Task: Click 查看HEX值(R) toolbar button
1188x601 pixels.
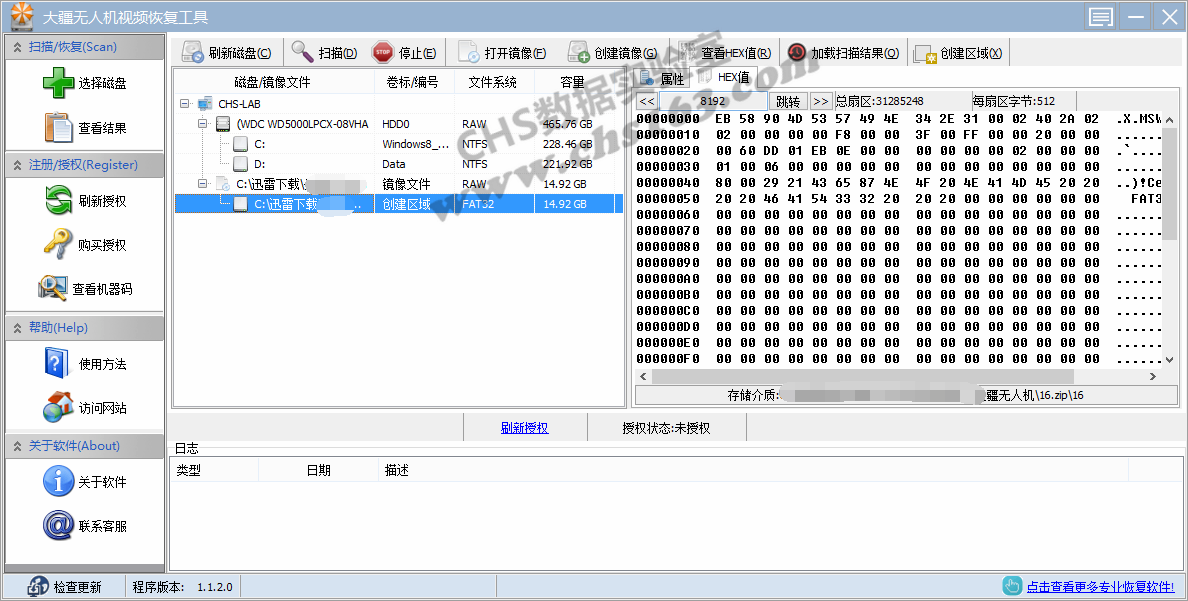Action: coord(726,52)
